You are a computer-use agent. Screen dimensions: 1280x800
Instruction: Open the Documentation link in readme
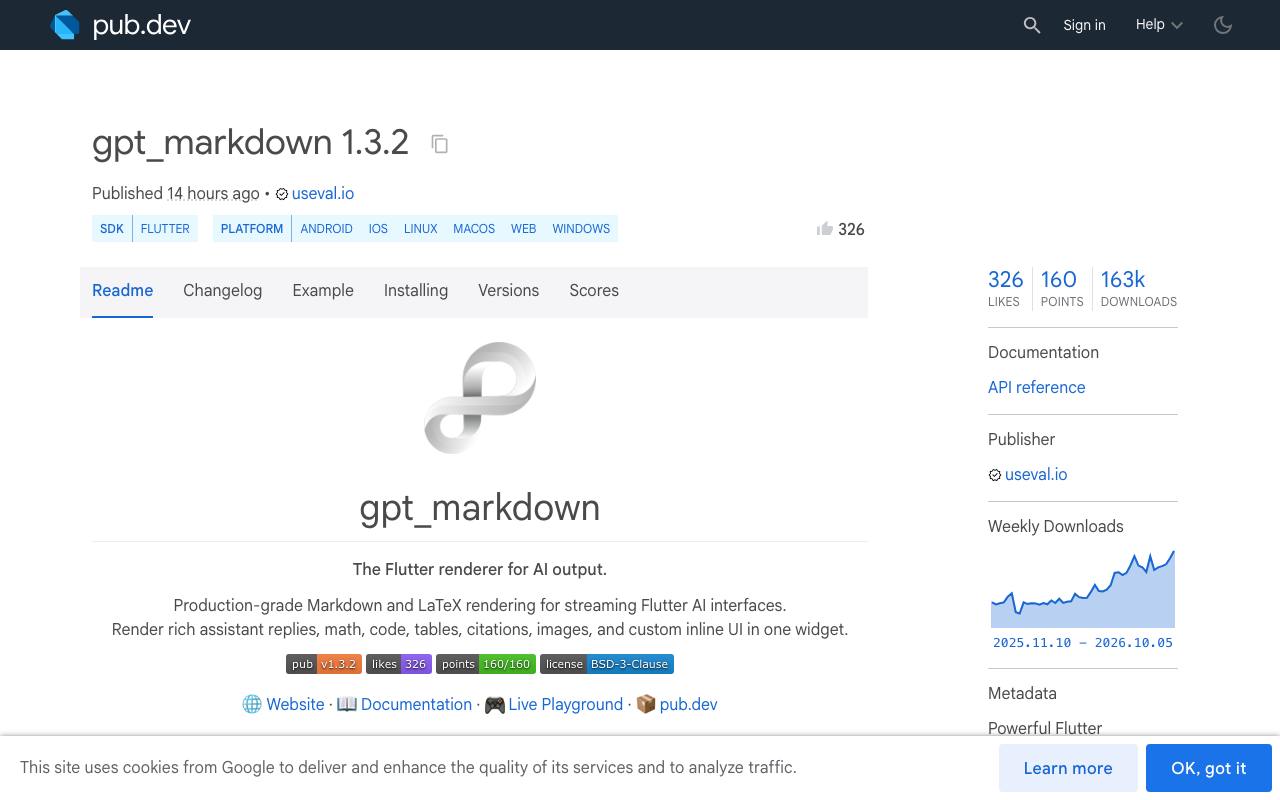coord(404,704)
